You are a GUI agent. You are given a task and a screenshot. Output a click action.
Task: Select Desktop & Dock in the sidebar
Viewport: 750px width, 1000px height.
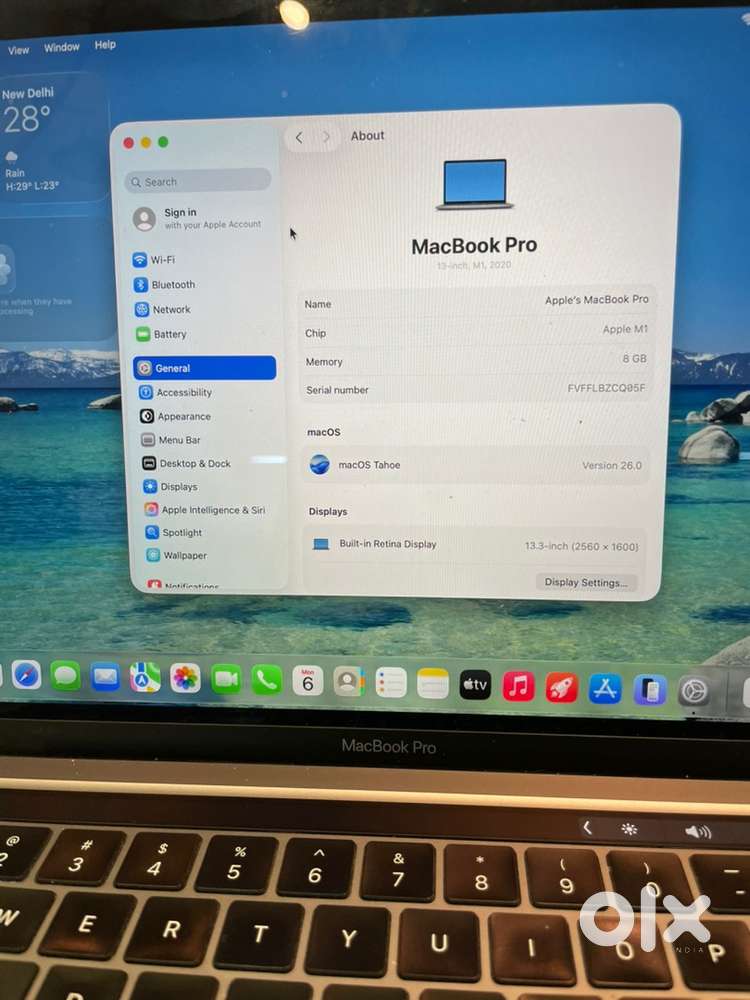pos(194,464)
